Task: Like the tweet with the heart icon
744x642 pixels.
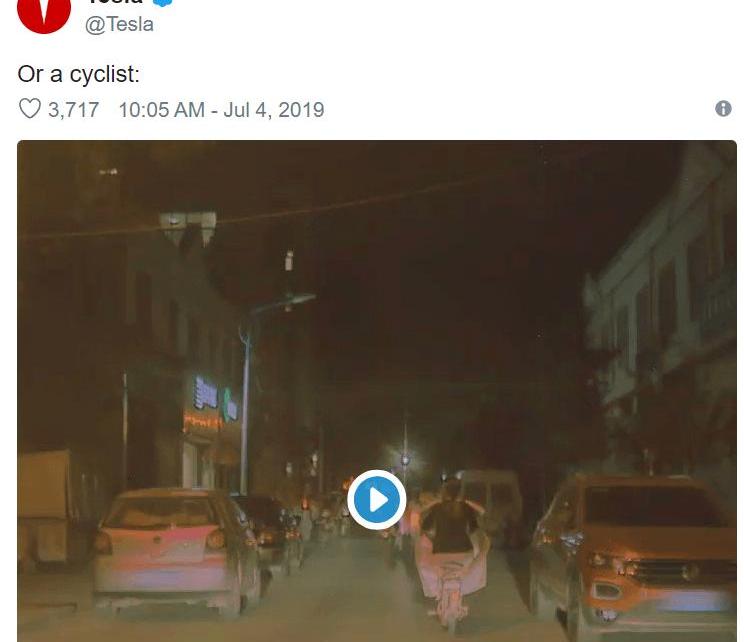Action: 30,109
